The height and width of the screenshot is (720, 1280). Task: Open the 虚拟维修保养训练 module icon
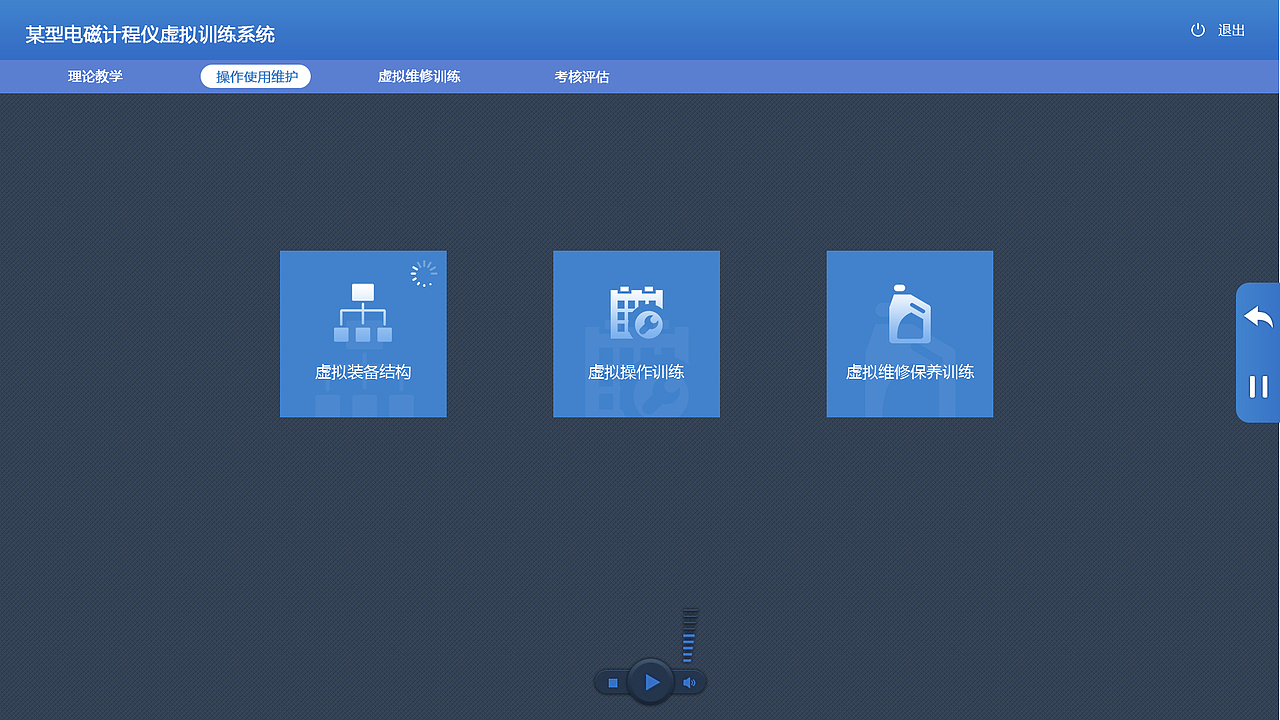[909, 334]
